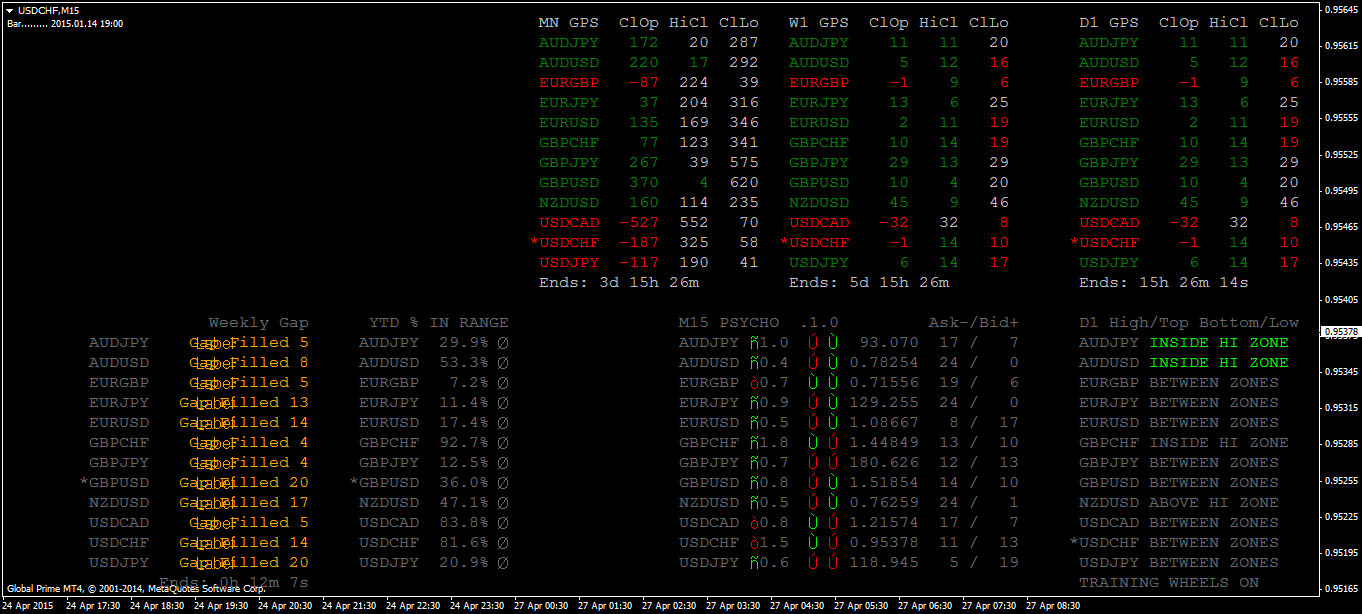Click the YTD % IN RANGE heading
This screenshot has width=1362, height=614.
[439, 322]
